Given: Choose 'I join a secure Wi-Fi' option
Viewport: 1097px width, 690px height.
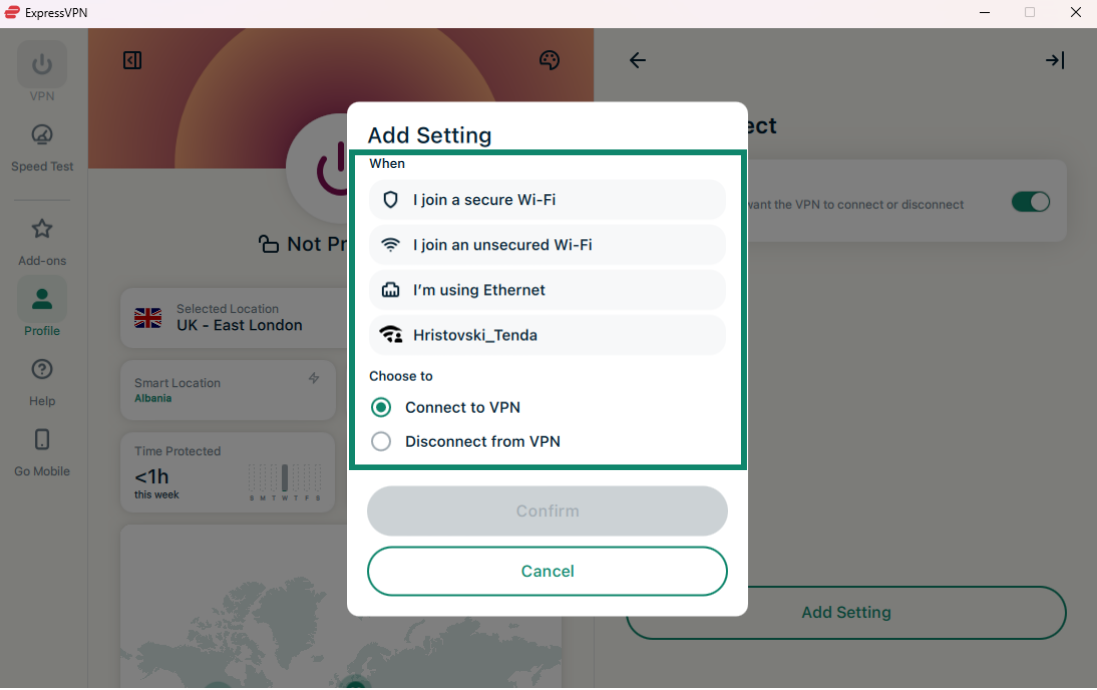Looking at the screenshot, I should pyautogui.click(x=547, y=200).
